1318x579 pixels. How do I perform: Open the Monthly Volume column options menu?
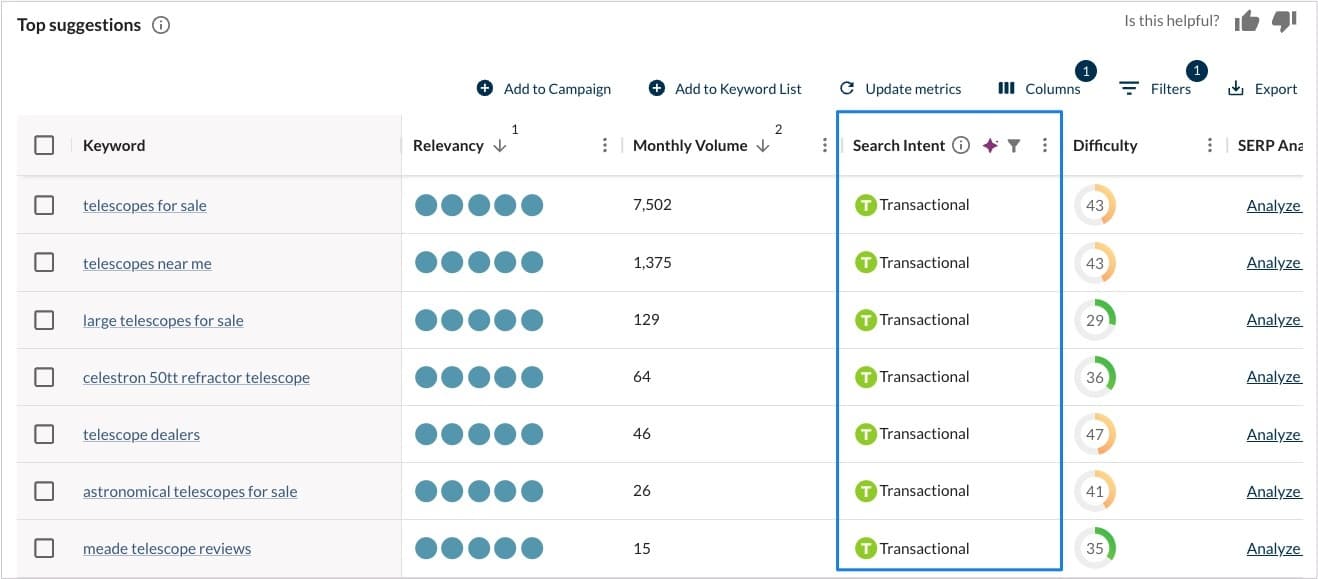pyautogui.click(x=825, y=145)
